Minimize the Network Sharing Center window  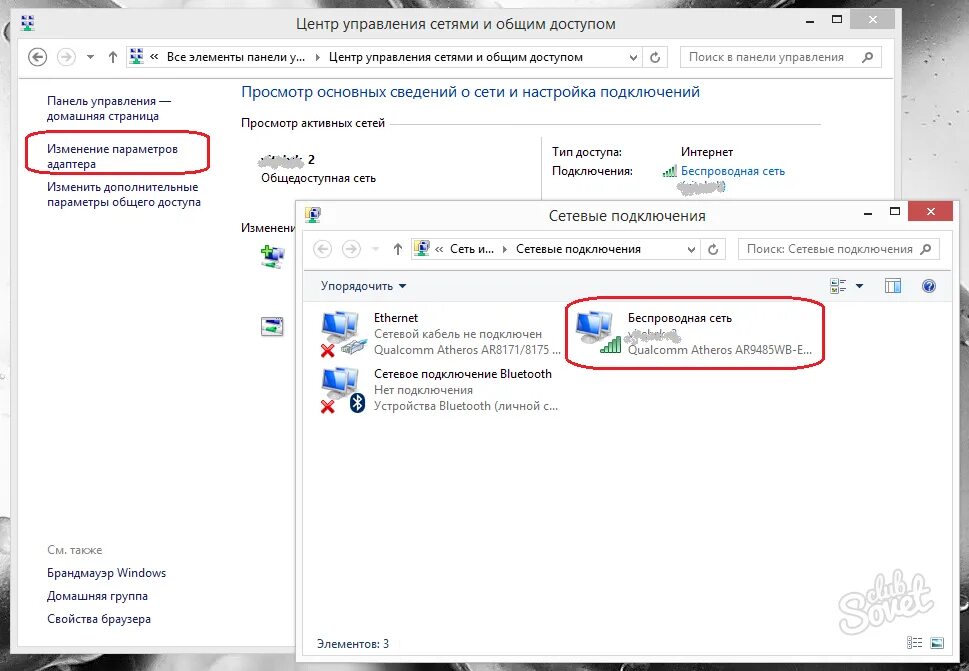[x=810, y=21]
